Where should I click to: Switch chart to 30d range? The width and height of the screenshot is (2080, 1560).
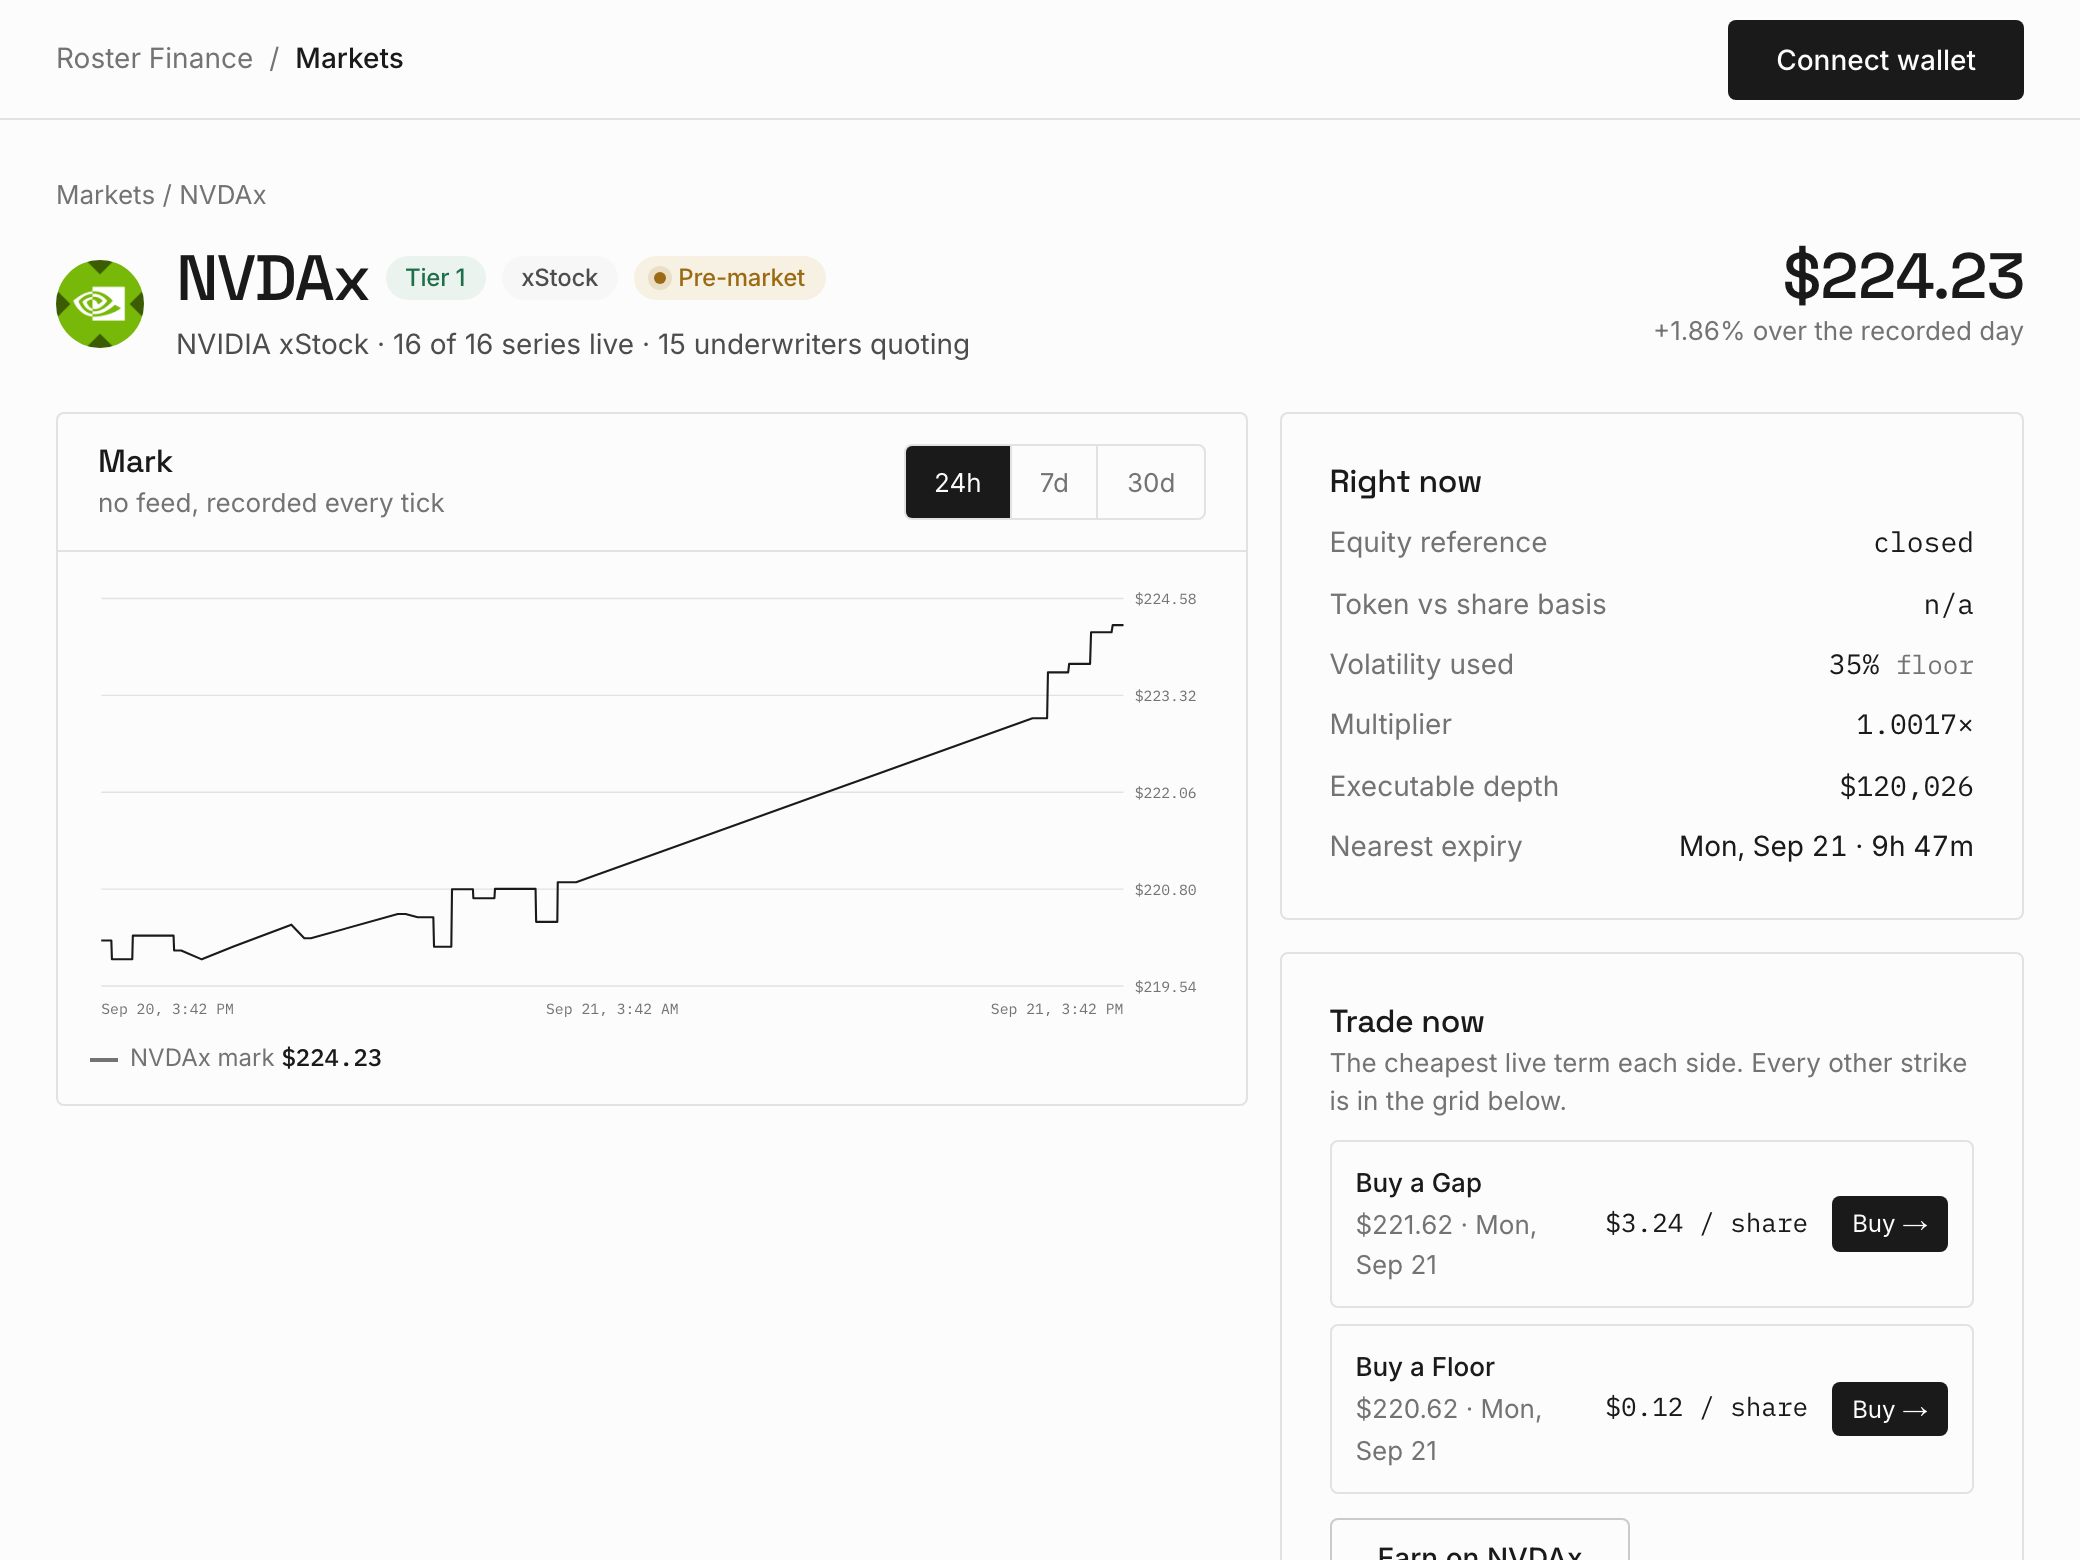1151,483
